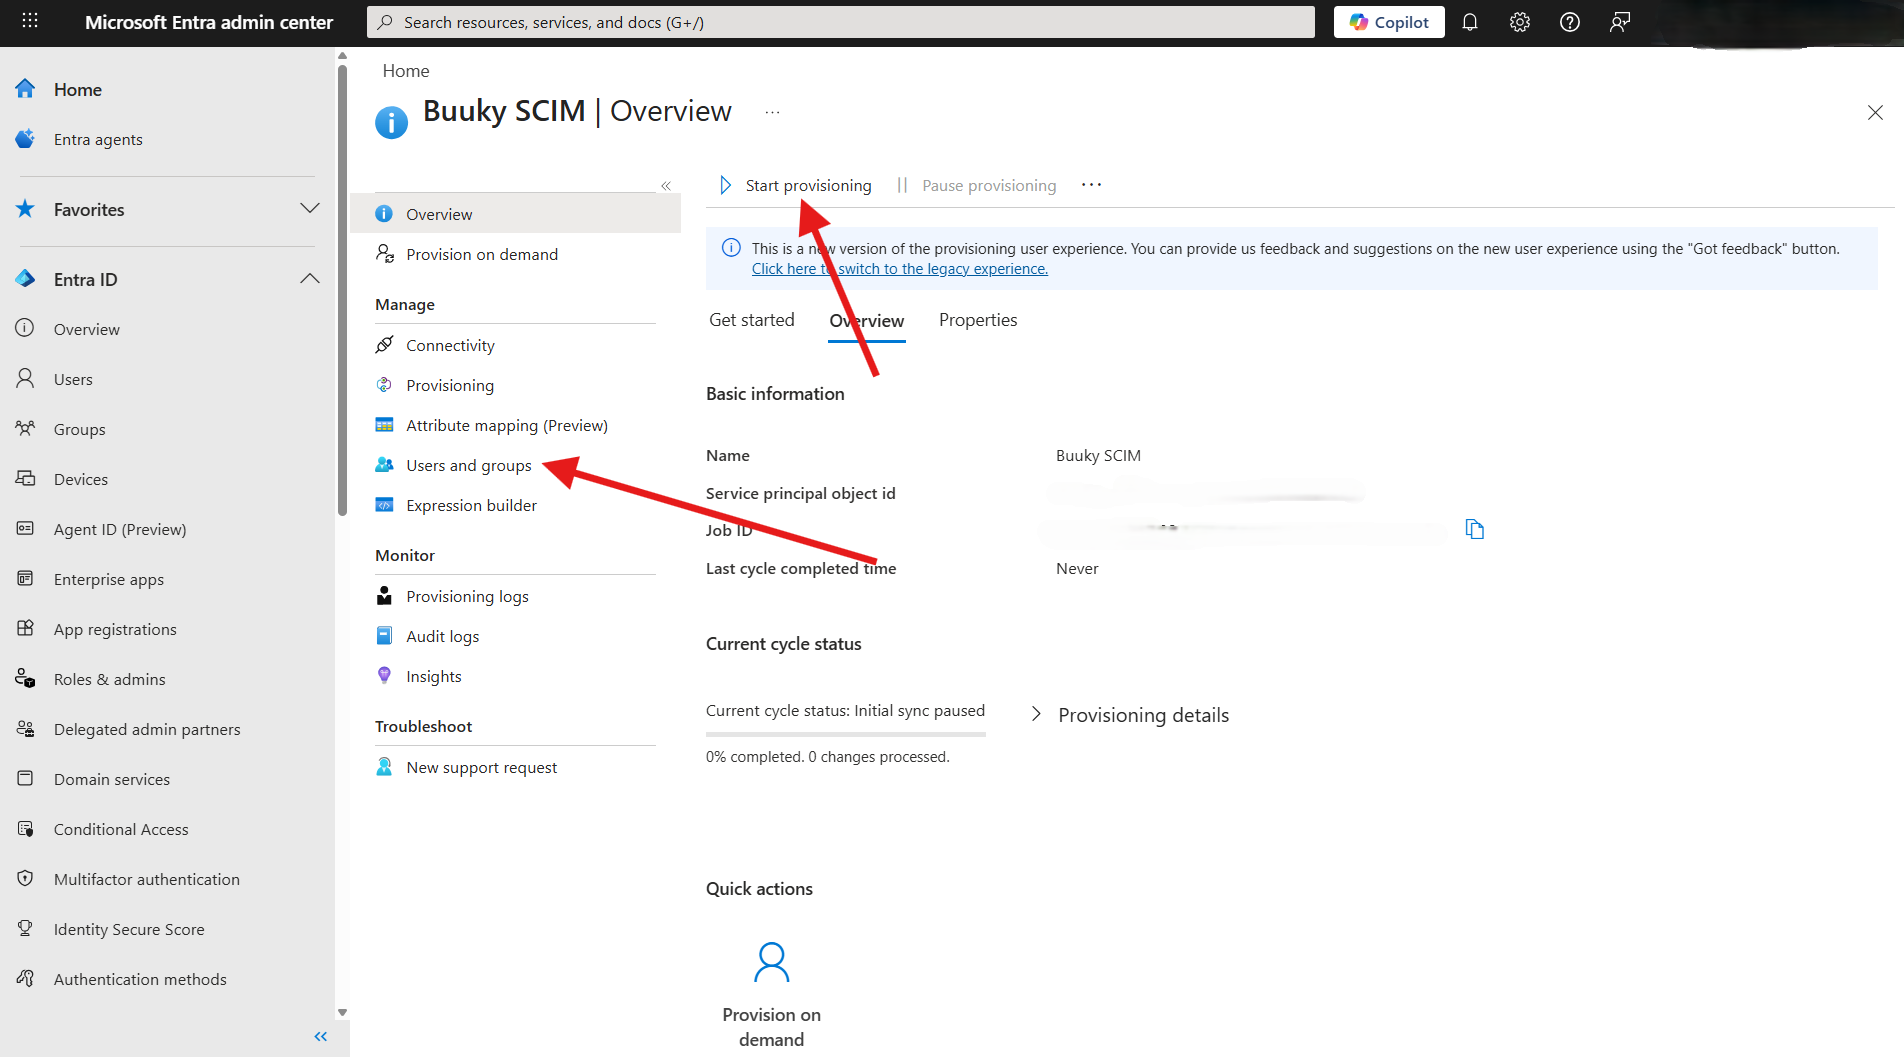
Task: Collapse the resource menu with double chevron
Action: [x=666, y=186]
